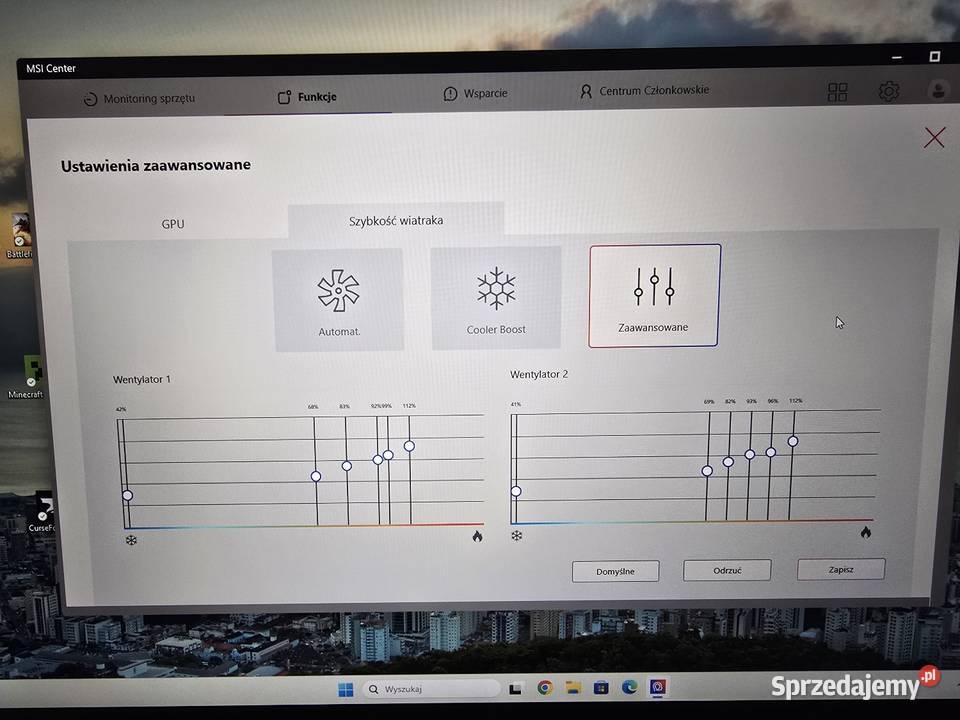Click the flame icon under Wentylator 2

865,532
